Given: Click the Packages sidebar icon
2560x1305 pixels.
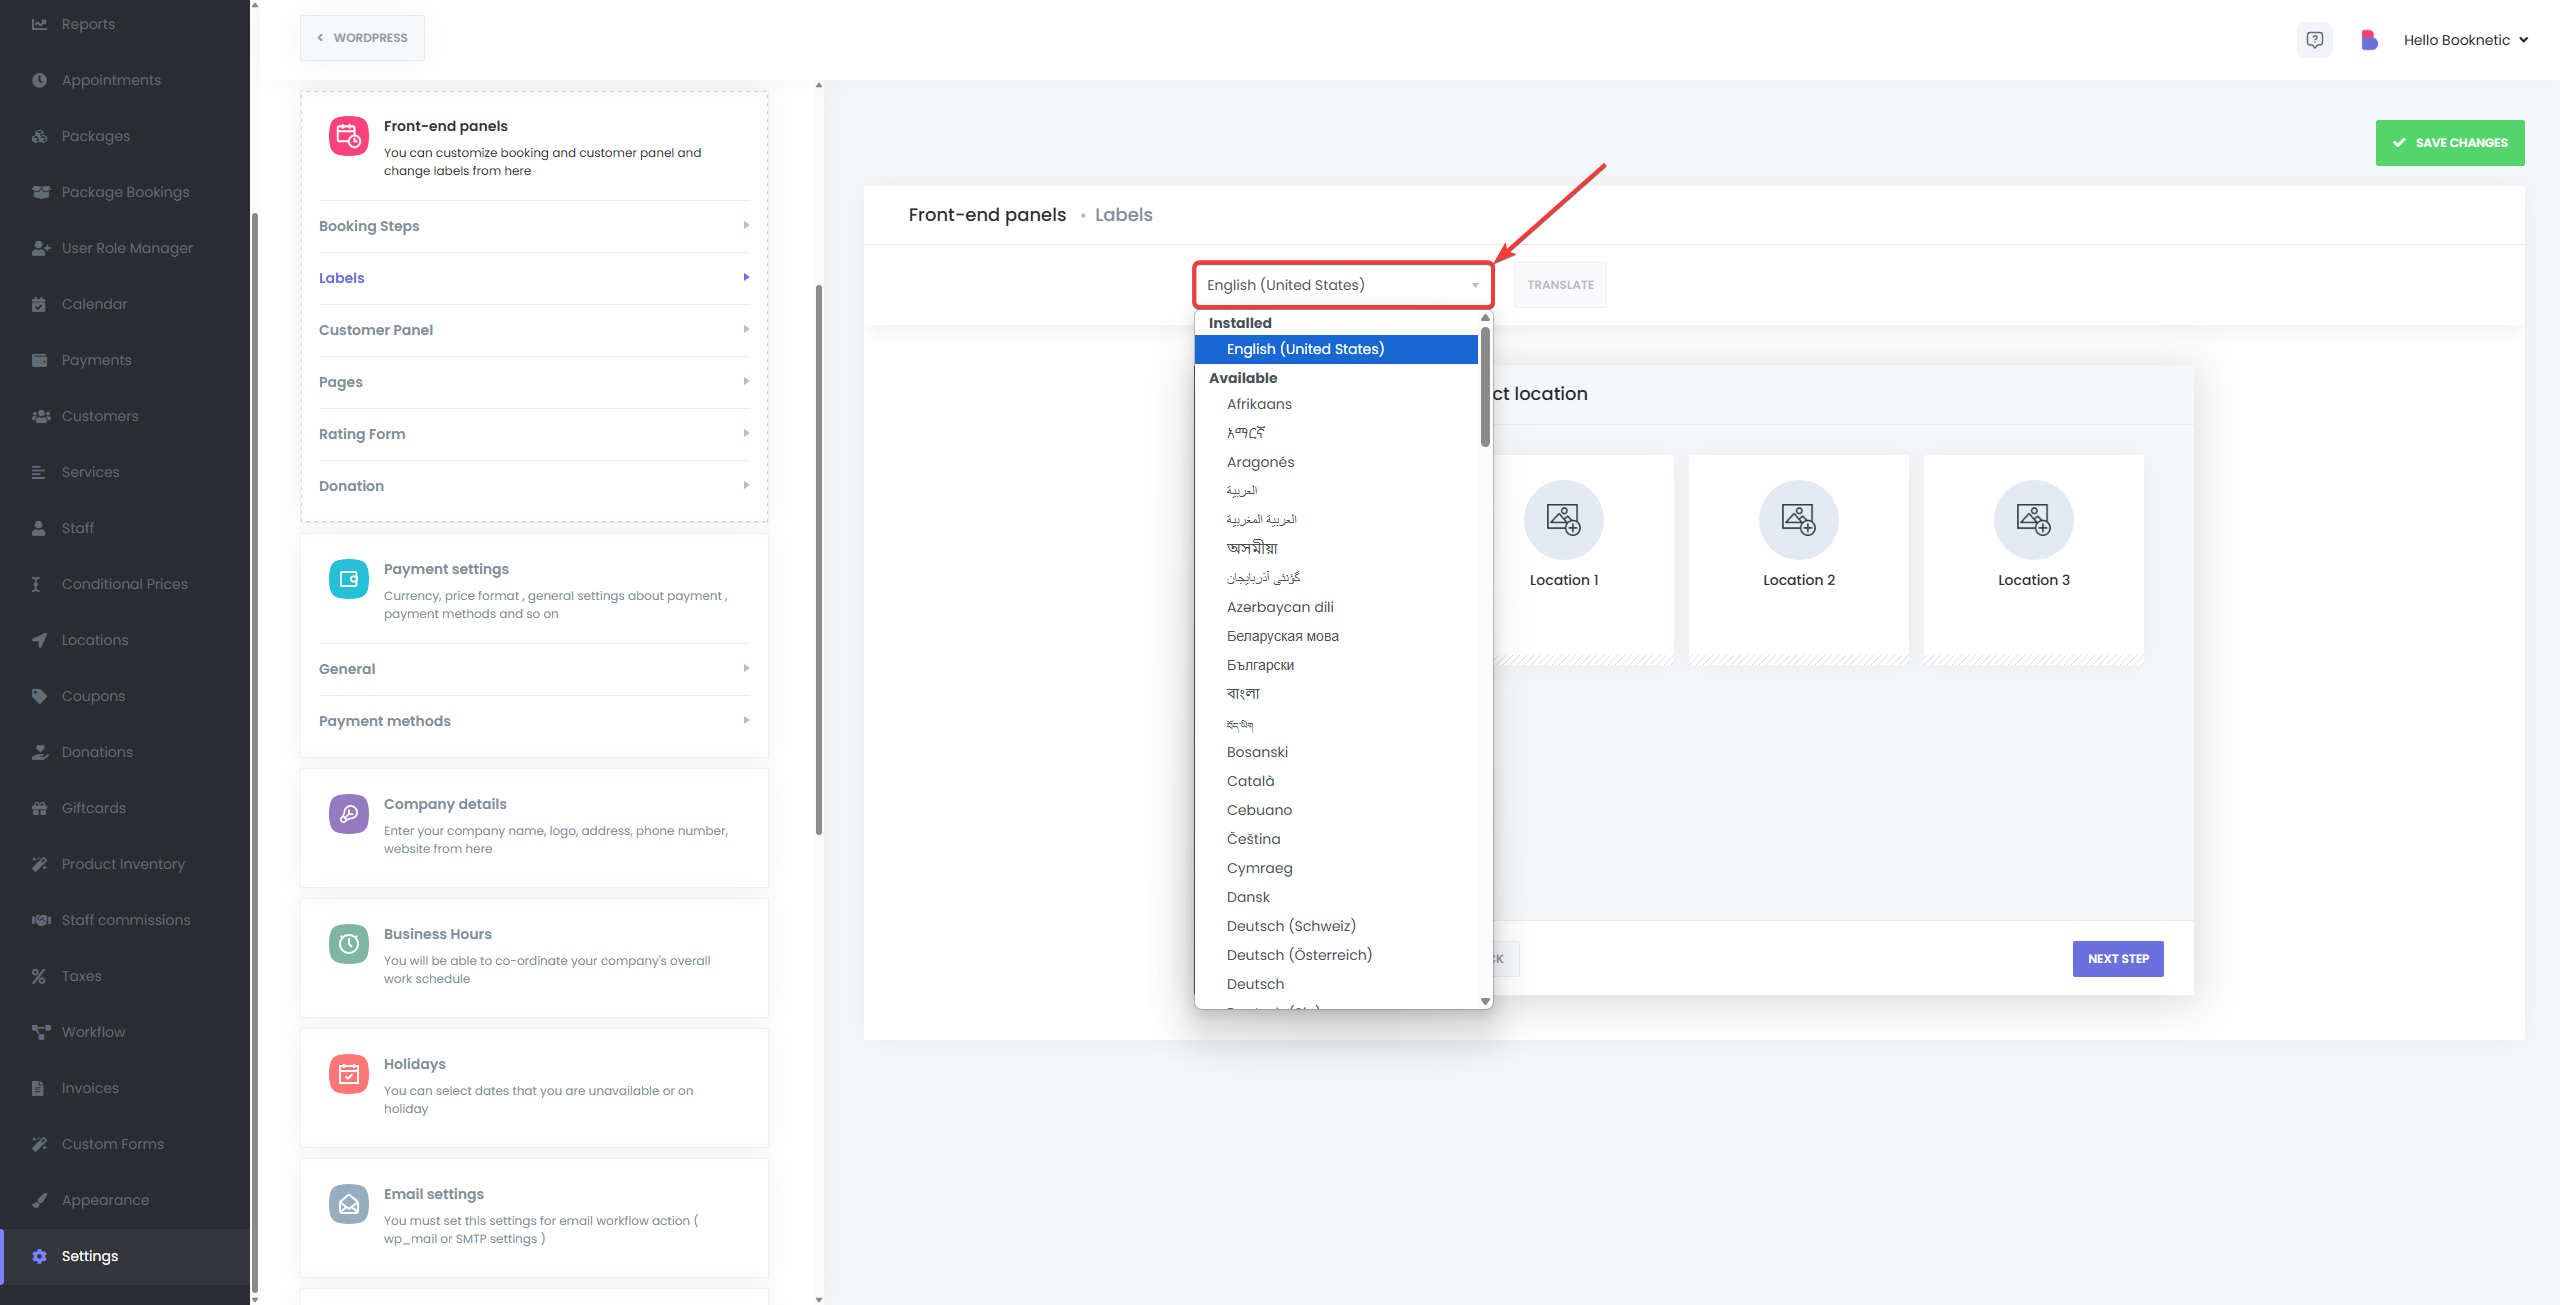Looking at the screenshot, I should point(39,136).
